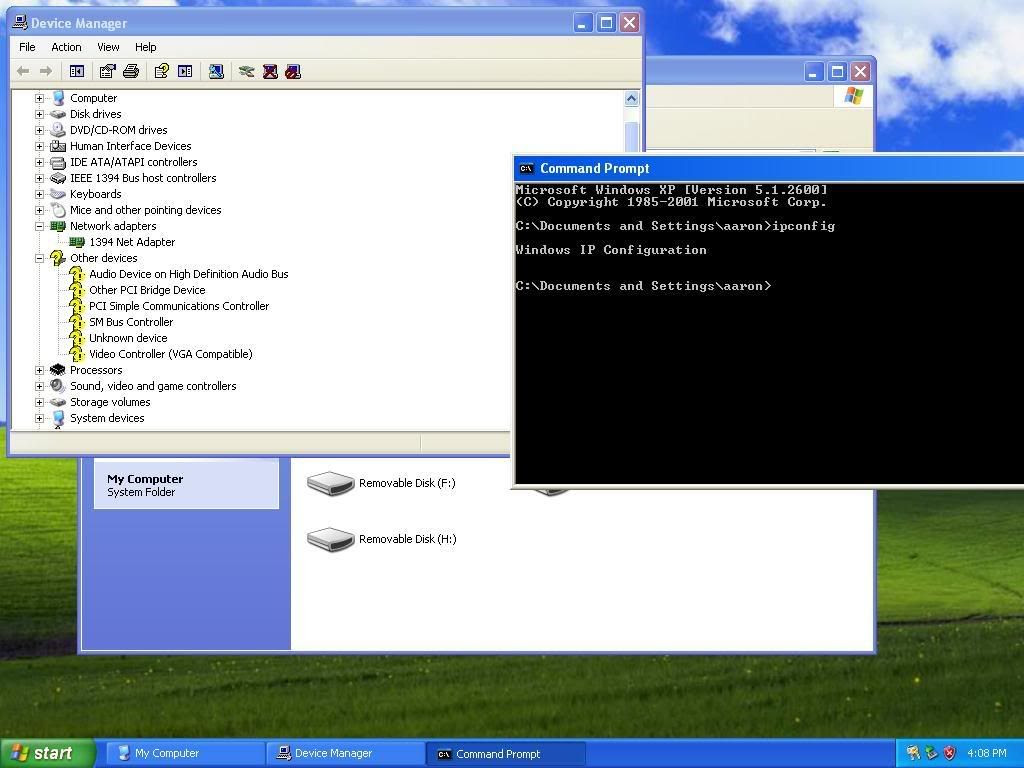
Task: Click the Keyboards category icon
Action: (x=57, y=194)
